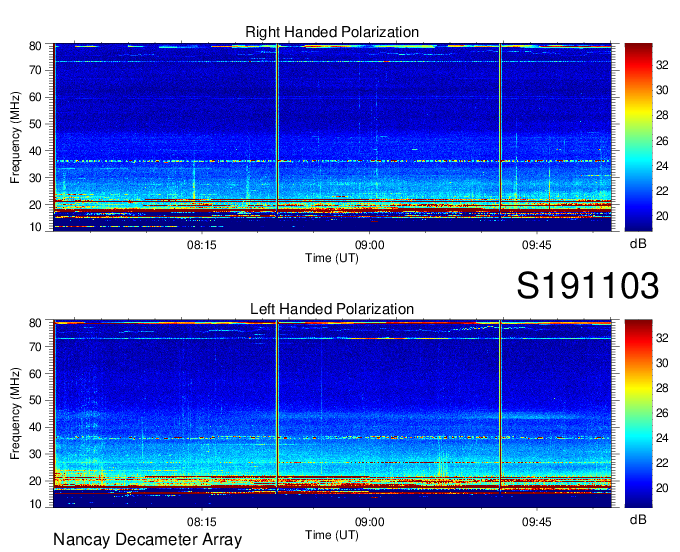
Task: Click the 08:15 tick under Left Handed plot
Action: (202, 522)
